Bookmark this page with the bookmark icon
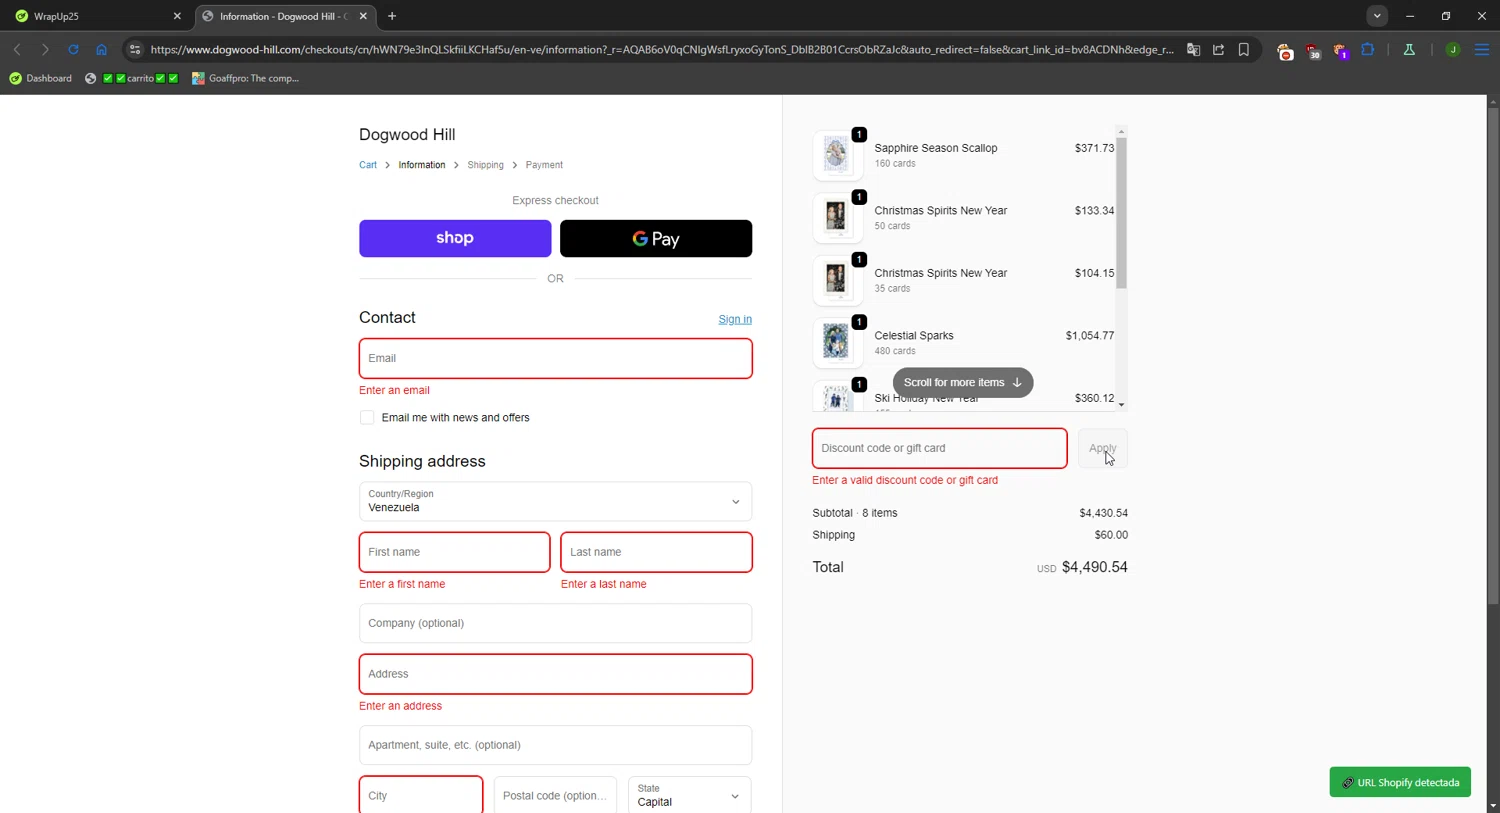 (1244, 49)
